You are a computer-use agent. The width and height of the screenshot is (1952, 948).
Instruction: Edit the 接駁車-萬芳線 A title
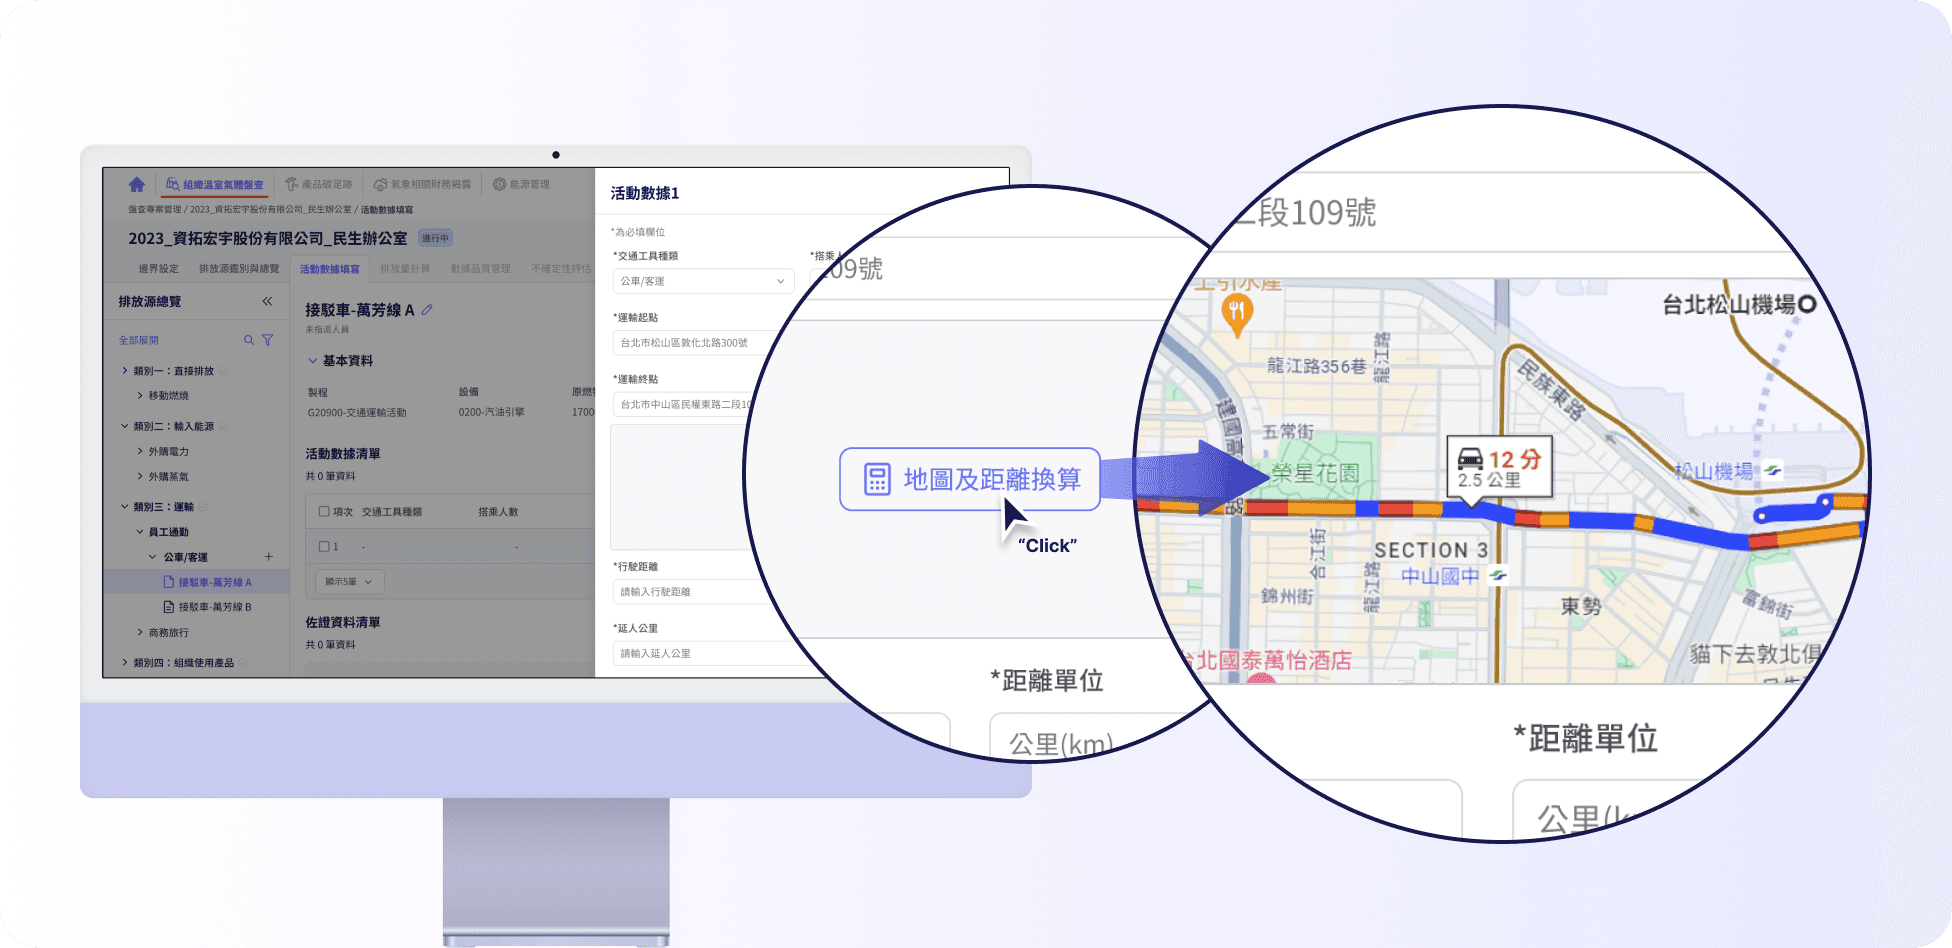427,310
